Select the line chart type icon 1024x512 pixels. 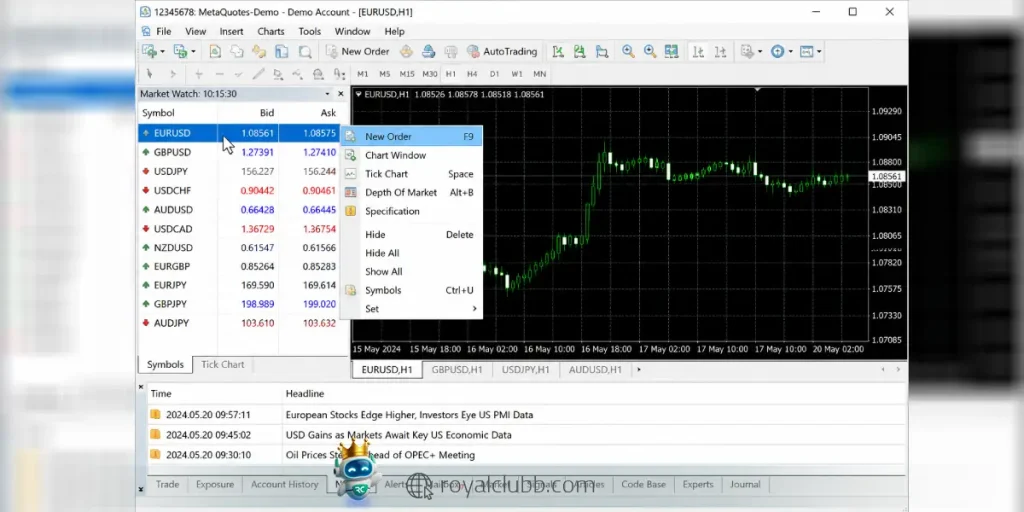[x=601, y=51]
